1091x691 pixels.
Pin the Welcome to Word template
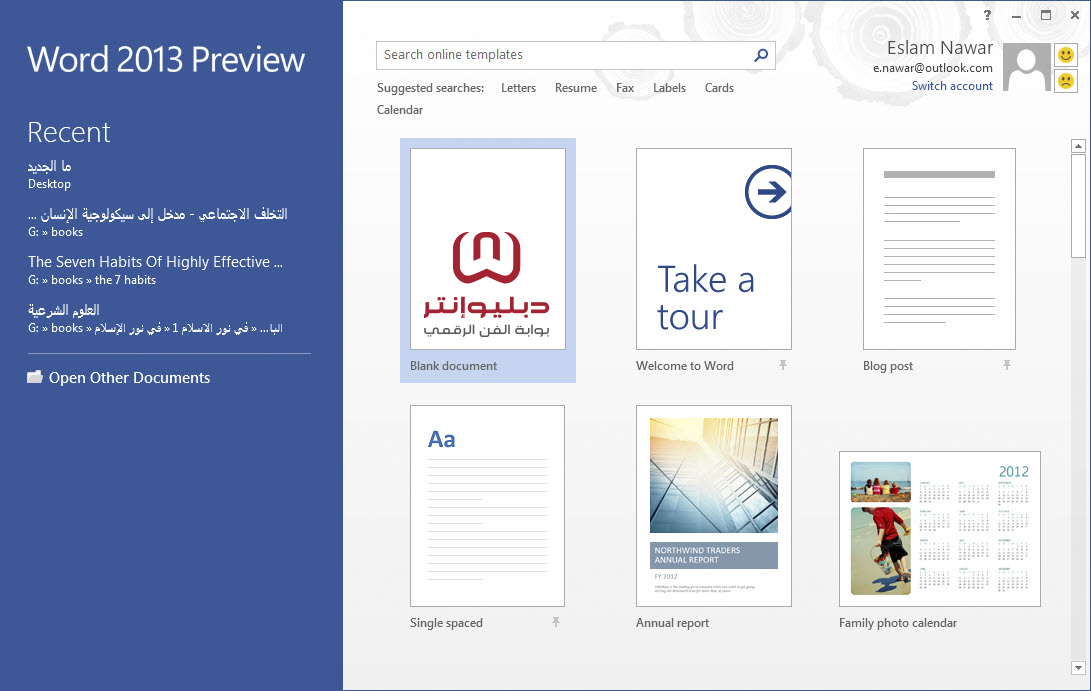[x=783, y=365]
